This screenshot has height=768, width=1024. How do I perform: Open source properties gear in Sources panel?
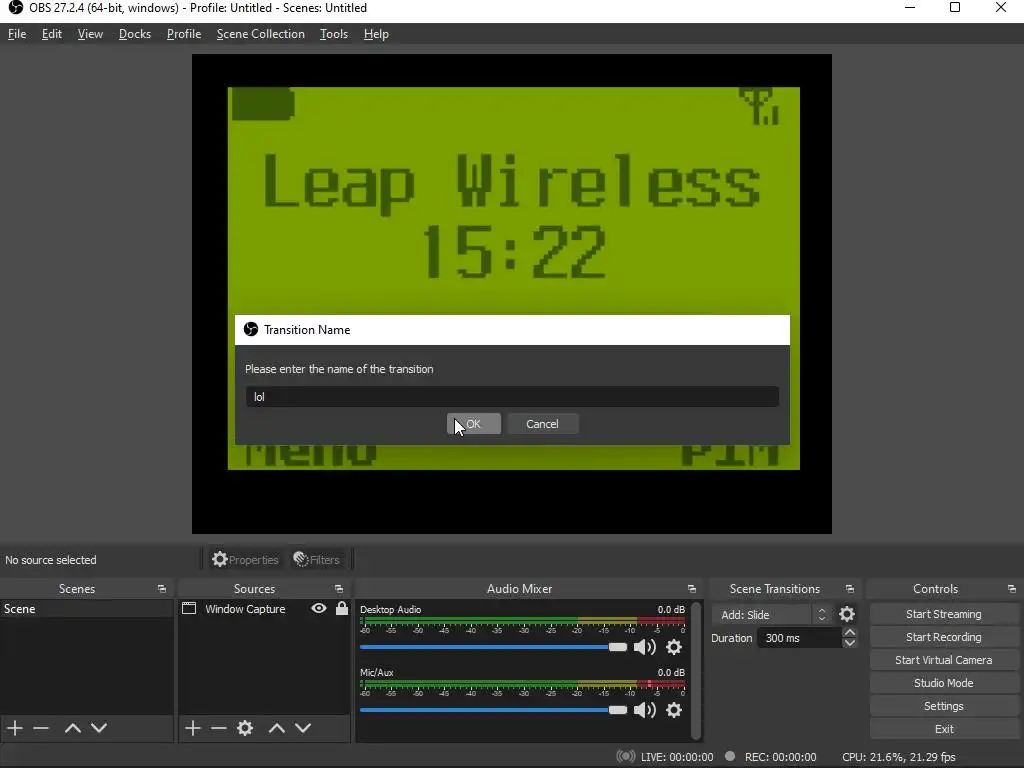point(245,728)
